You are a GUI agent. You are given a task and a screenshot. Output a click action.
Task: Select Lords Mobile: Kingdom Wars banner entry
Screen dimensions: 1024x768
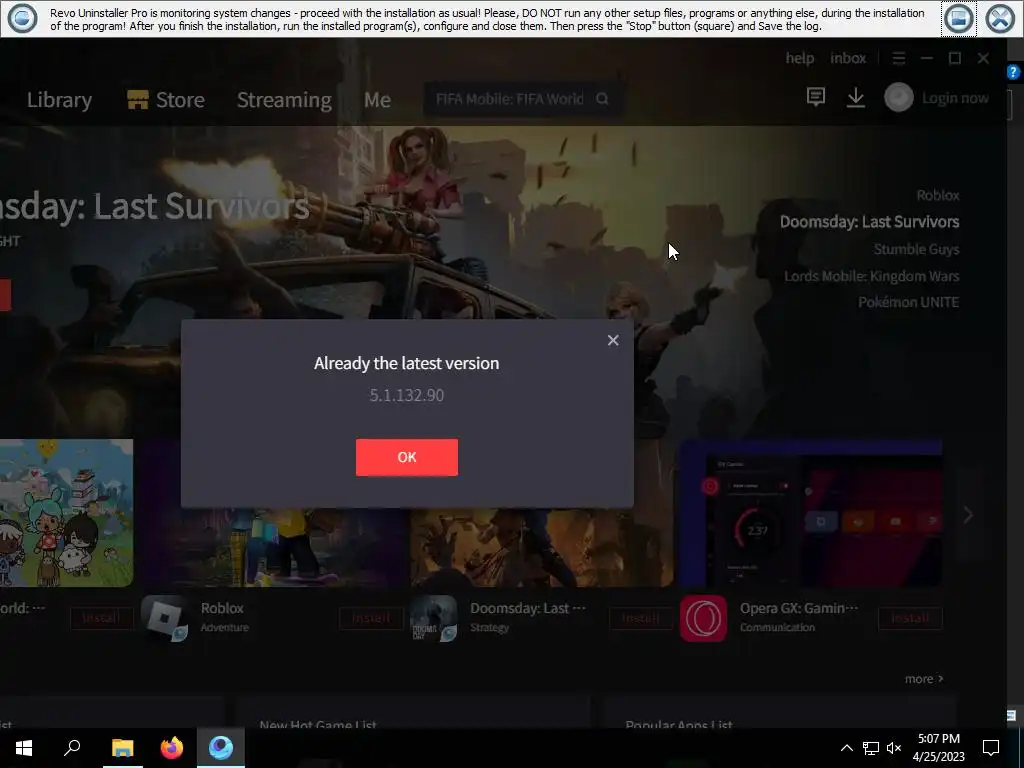point(872,276)
